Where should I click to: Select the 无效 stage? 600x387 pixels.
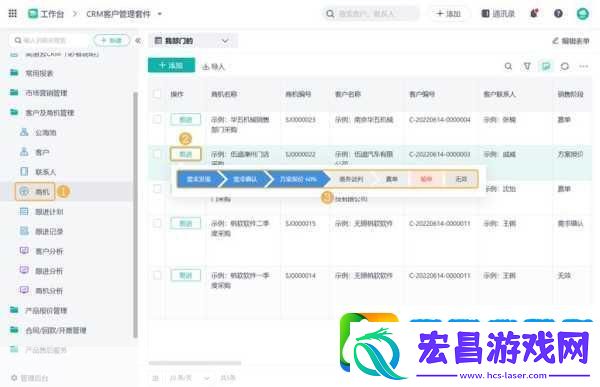pyautogui.click(x=461, y=179)
